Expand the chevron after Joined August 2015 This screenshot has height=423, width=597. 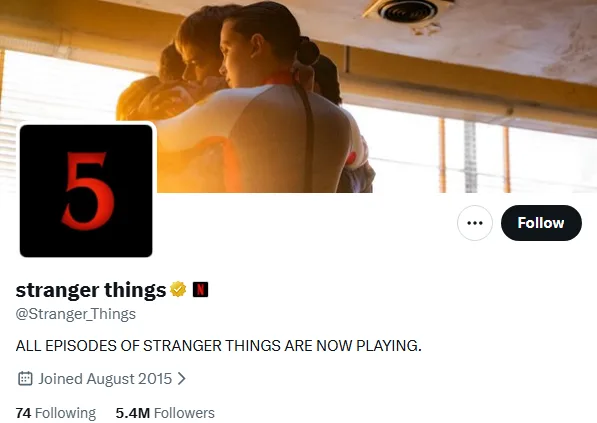182,378
